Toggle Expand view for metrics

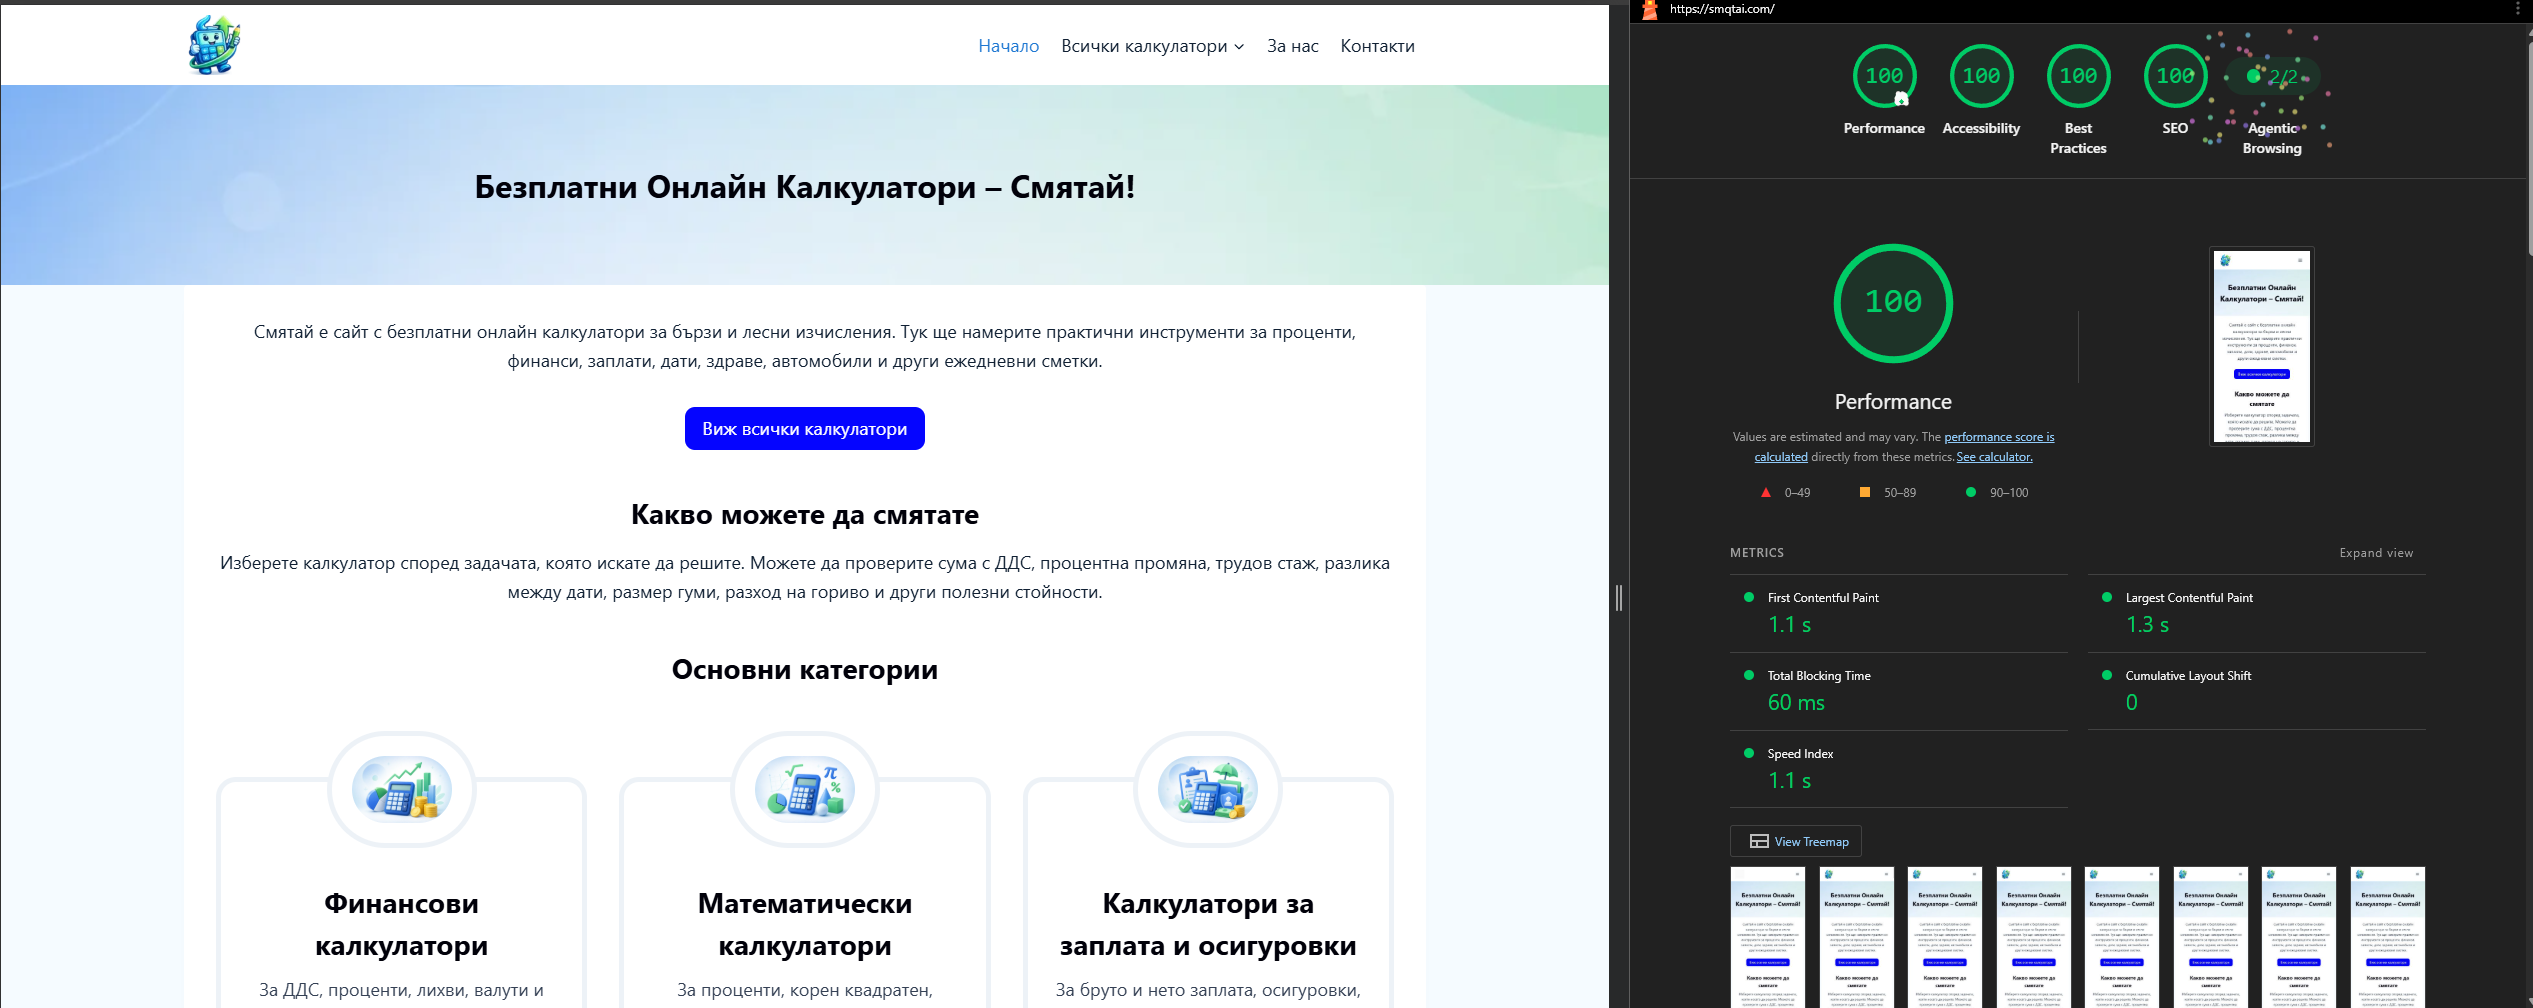[x=2376, y=553]
